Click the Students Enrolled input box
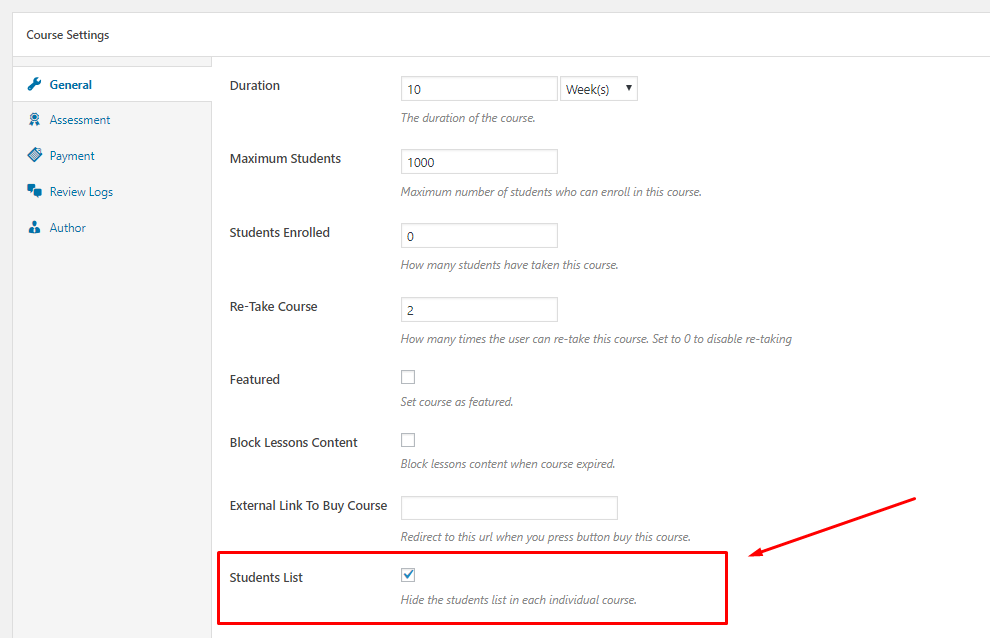This screenshot has height=638, width=990. [x=479, y=236]
